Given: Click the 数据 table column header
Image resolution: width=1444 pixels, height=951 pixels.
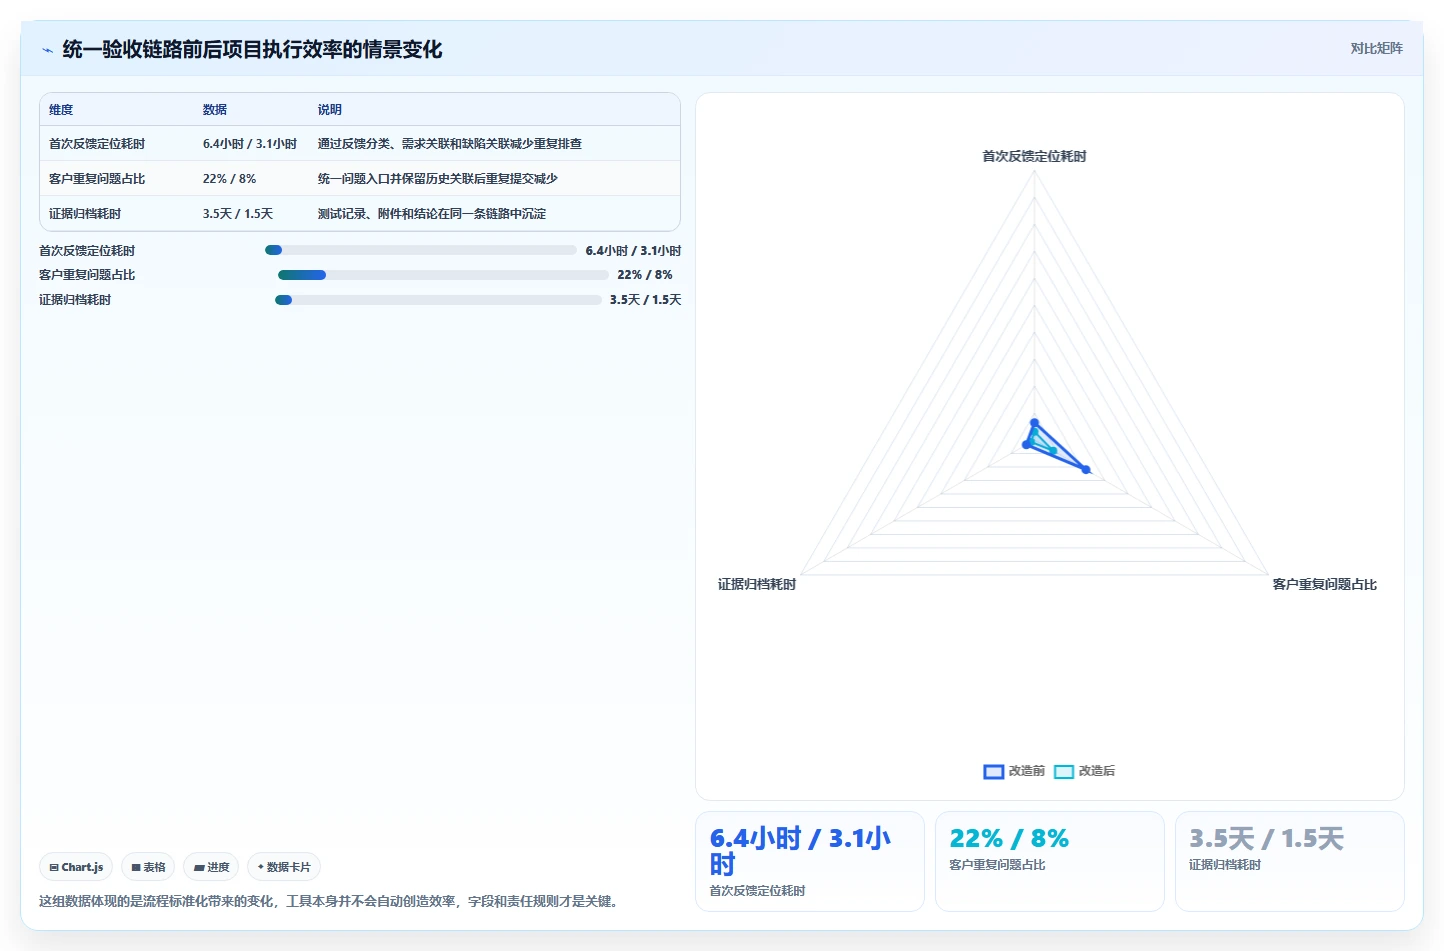Looking at the screenshot, I should pyautogui.click(x=215, y=110).
